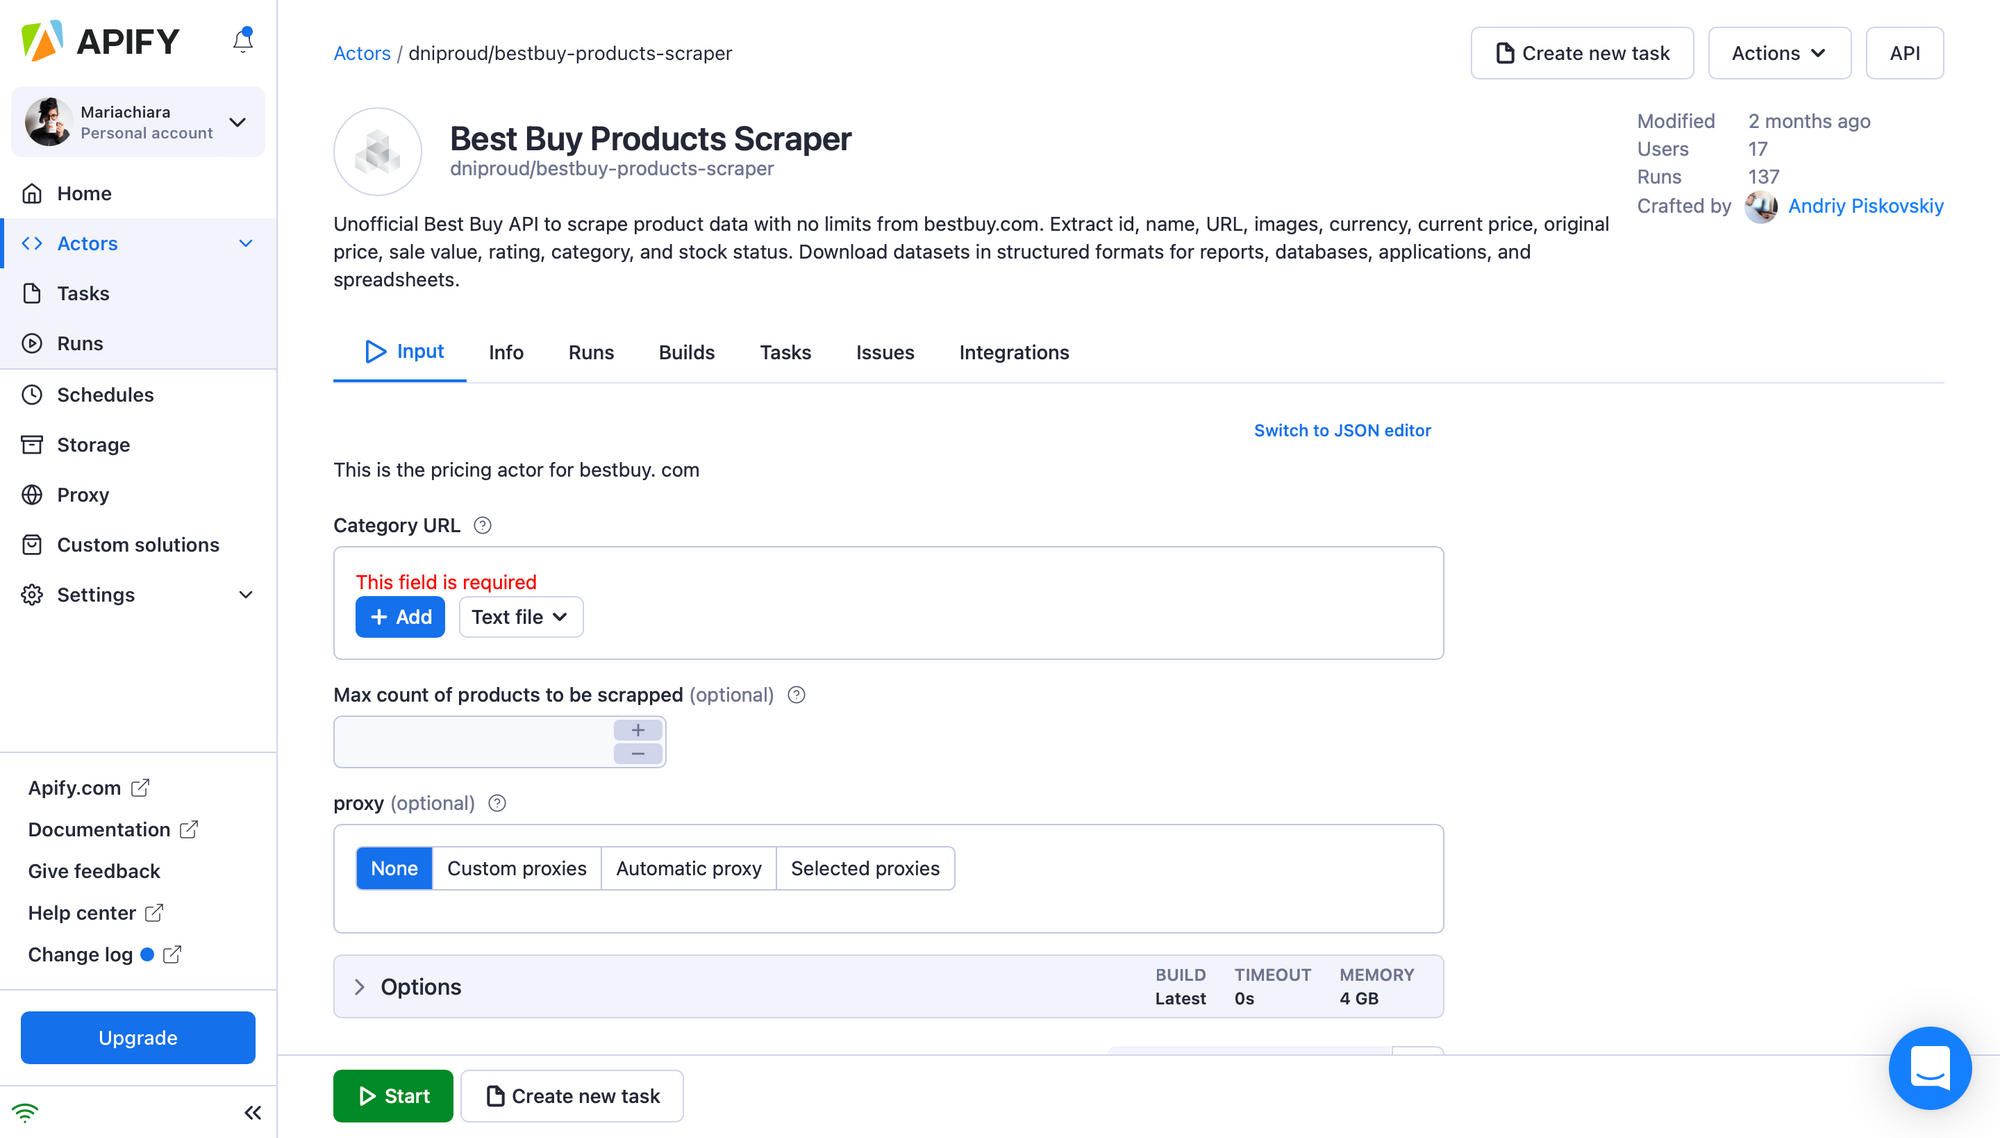Open the chat support bubble
This screenshot has height=1138, width=2000.
(x=1930, y=1068)
